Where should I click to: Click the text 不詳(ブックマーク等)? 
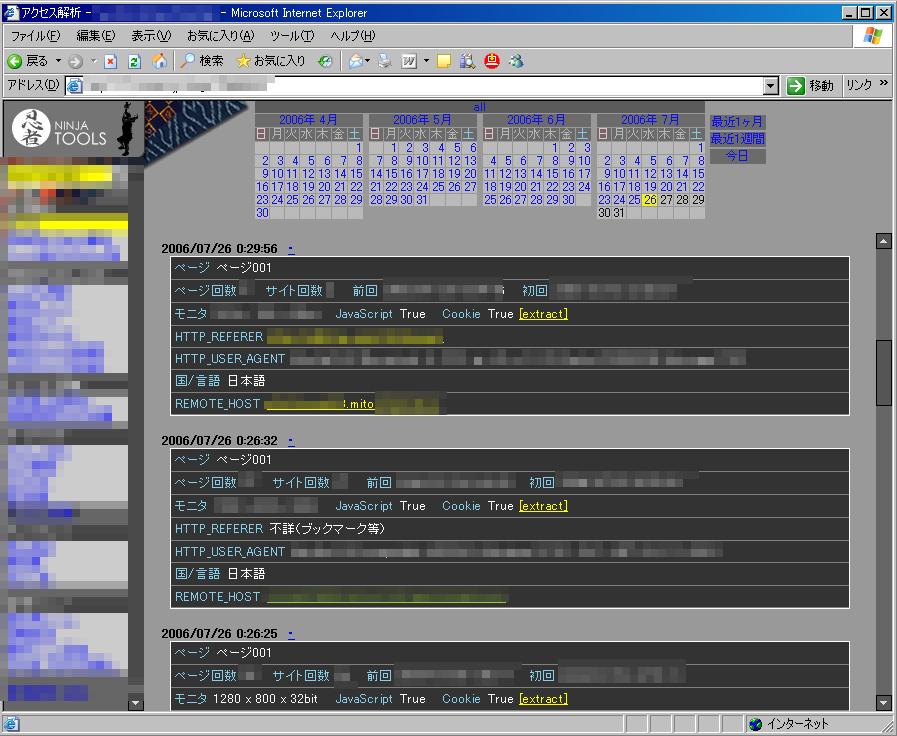(x=327, y=529)
